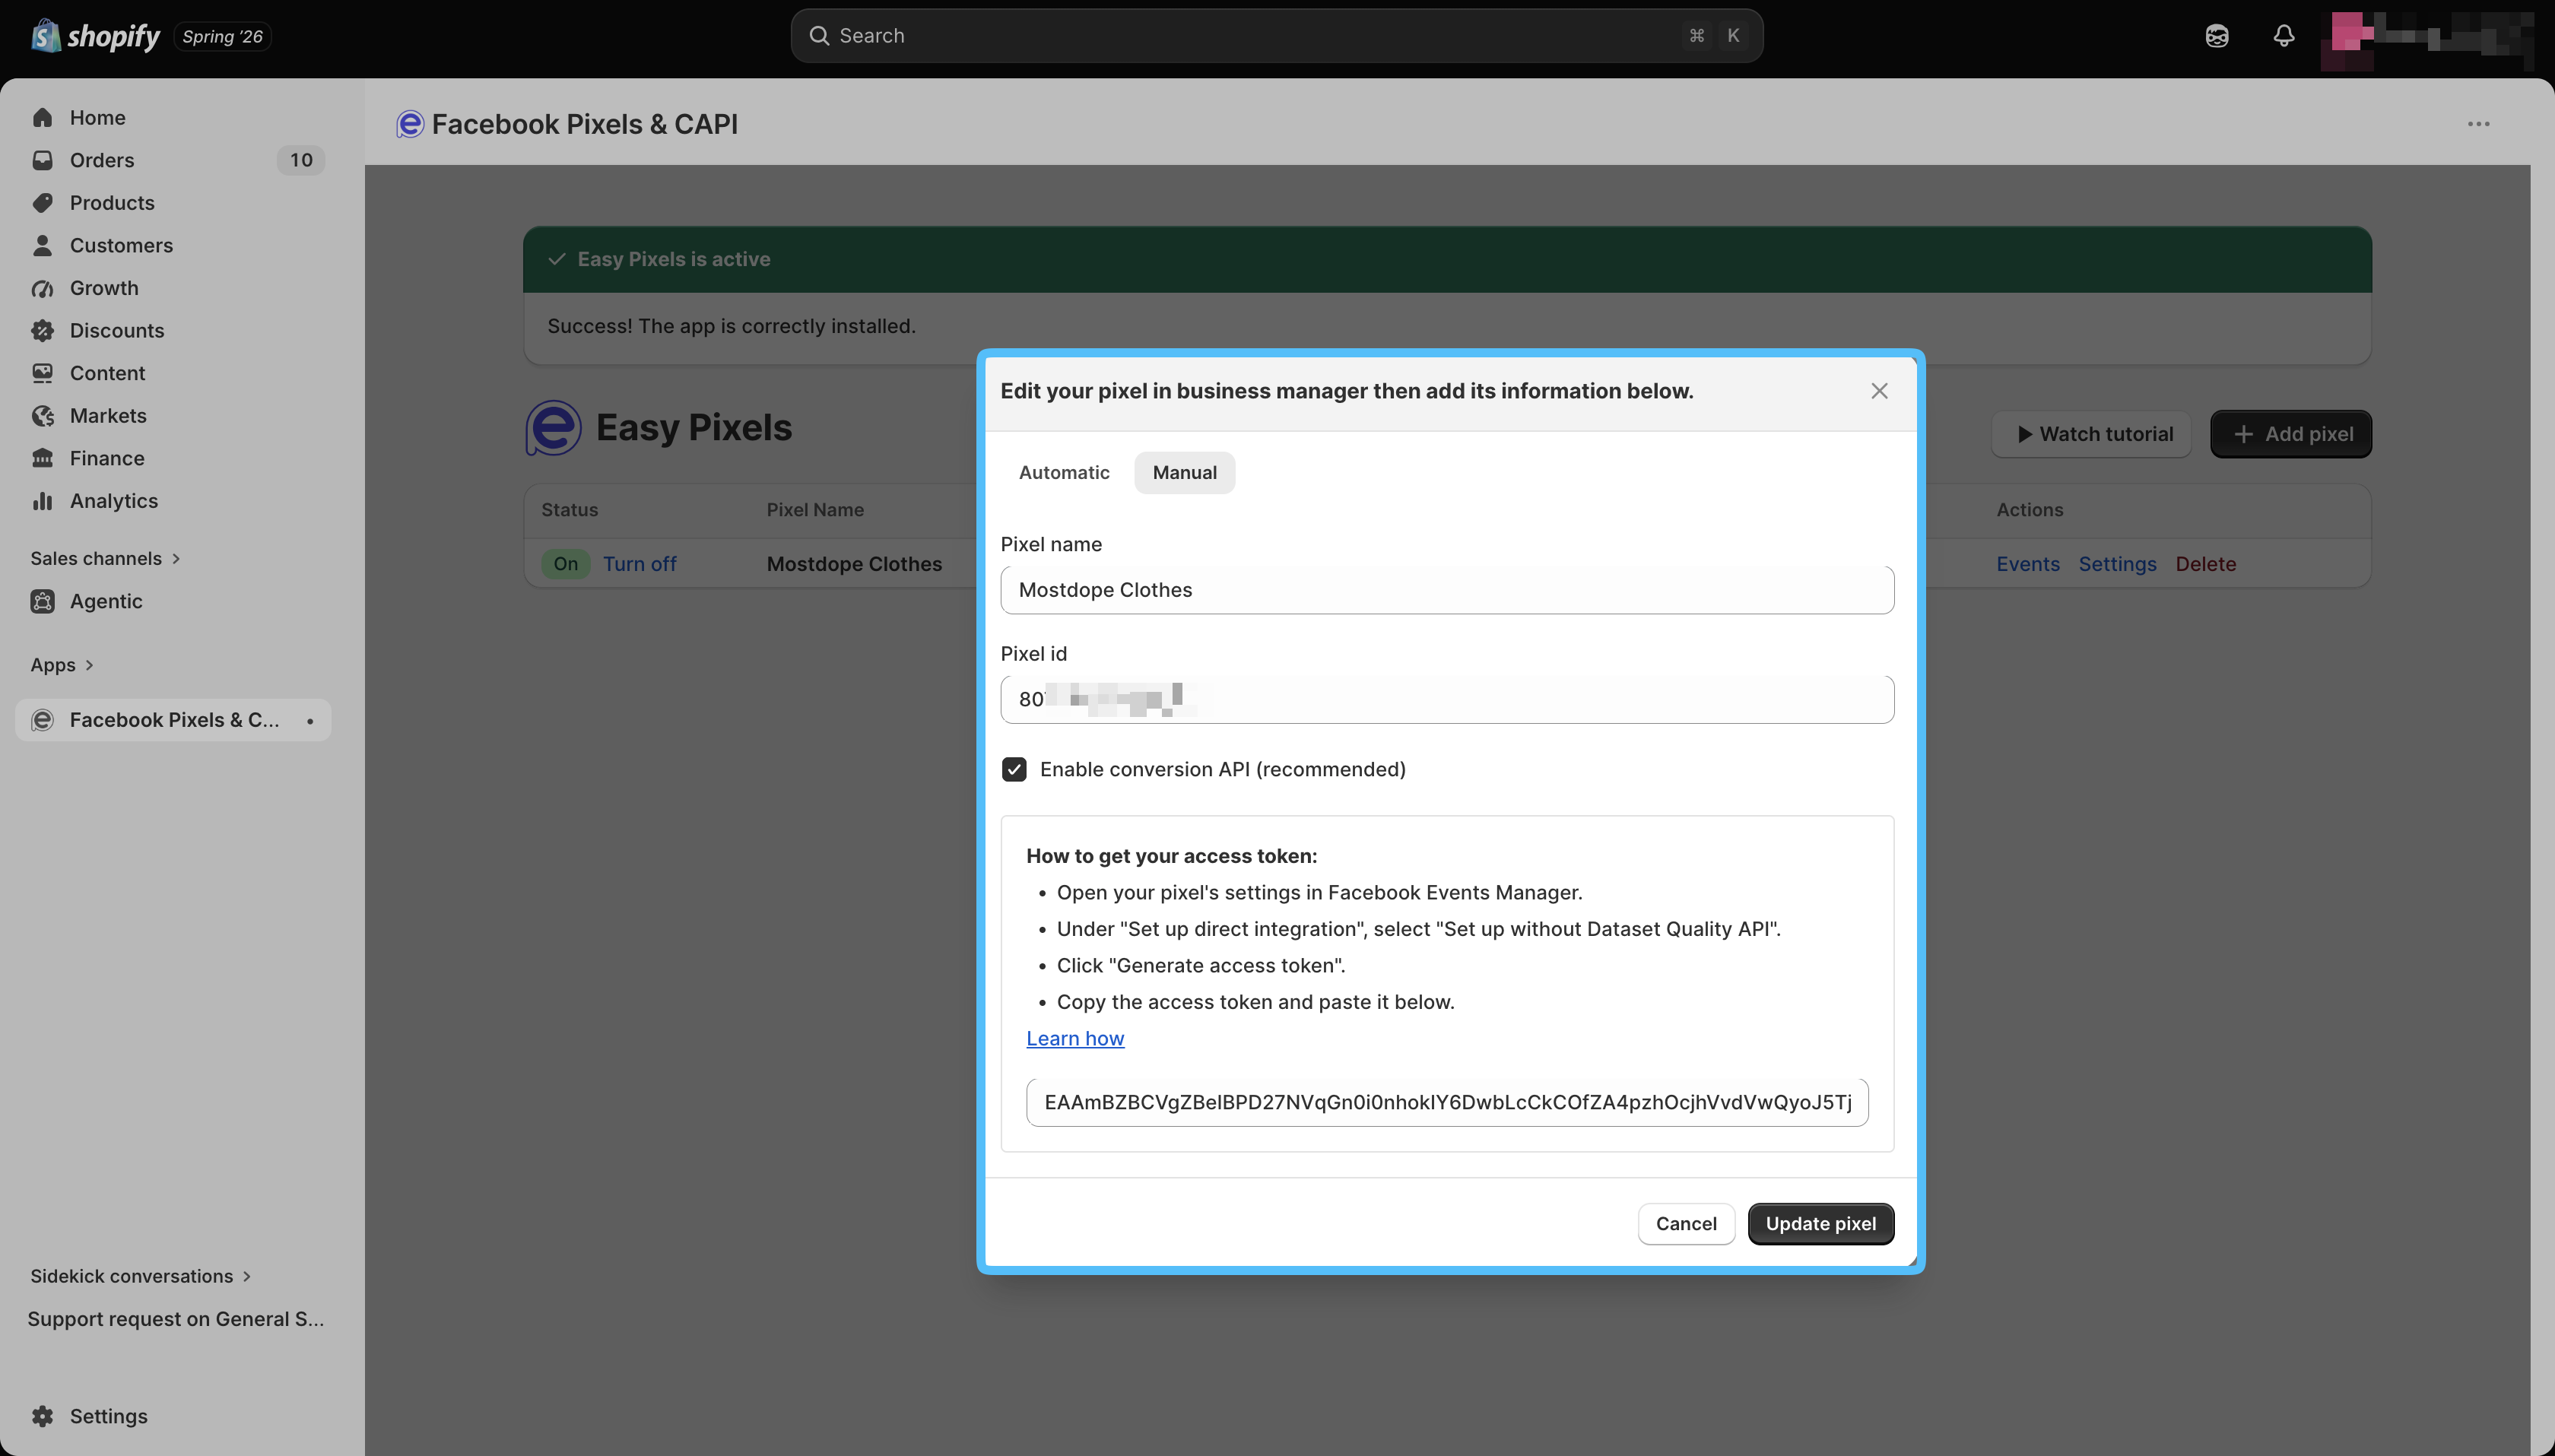Image resolution: width=2555 pixels, height=1456 pixels.
Task: Click the Discounts badge icon
Action: coord(42,331)
